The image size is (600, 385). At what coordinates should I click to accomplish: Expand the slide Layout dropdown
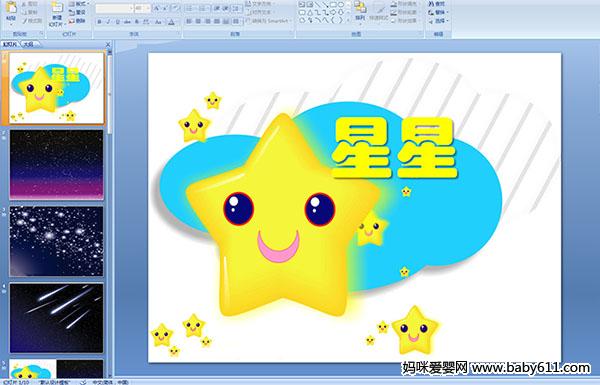(79, 4)
